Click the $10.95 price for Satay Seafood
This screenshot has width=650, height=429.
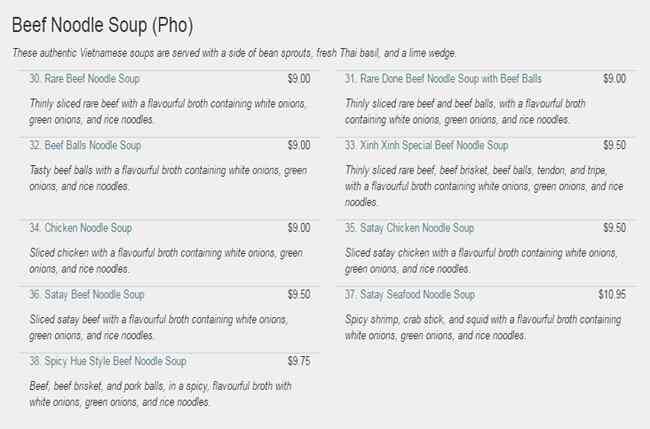coord(611,295)
